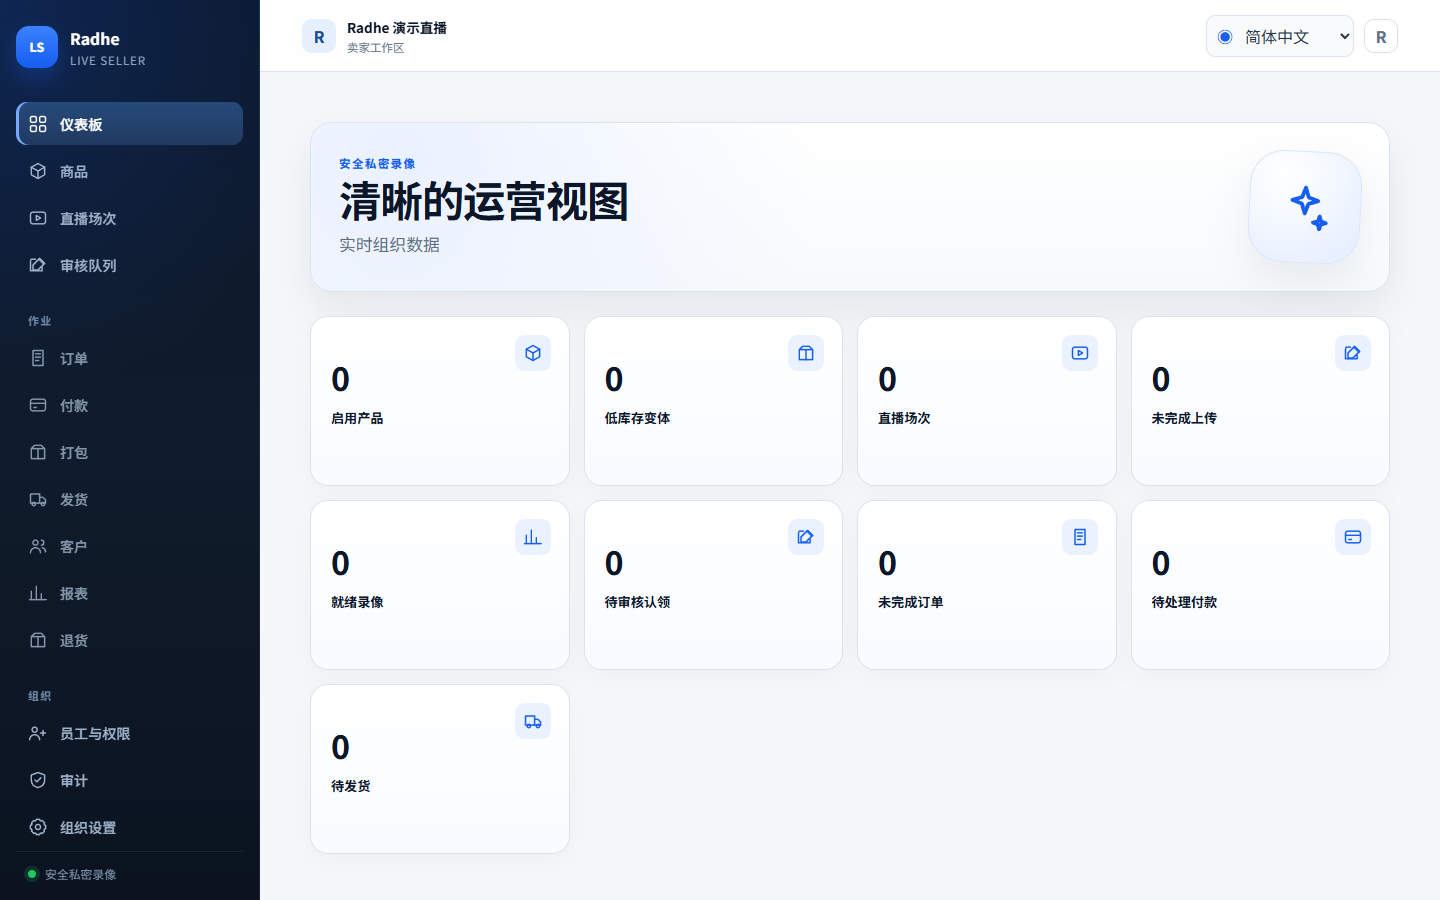
Task: Click the 待处理付款 card label
Action: tap(1184, 602)
